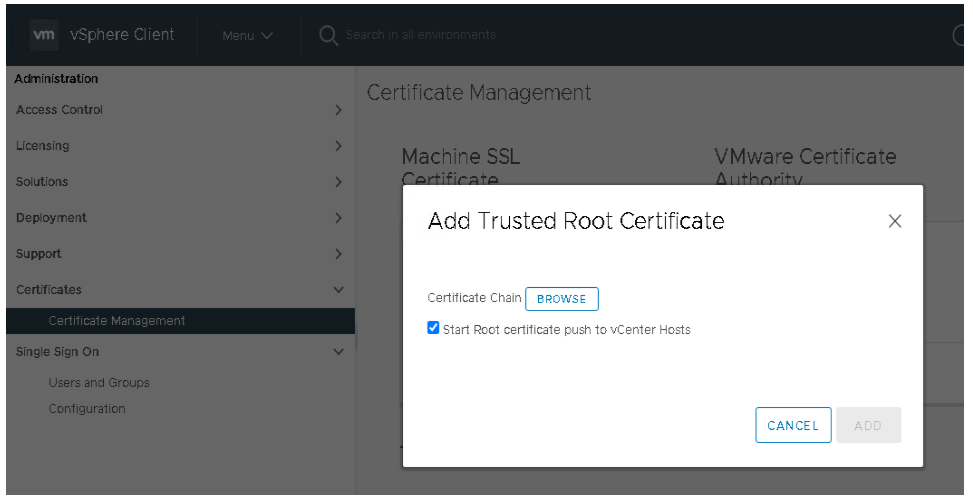Click the BROWSE button
The image size is (973, 503).
pyautogui.click(x=562, y=299)
